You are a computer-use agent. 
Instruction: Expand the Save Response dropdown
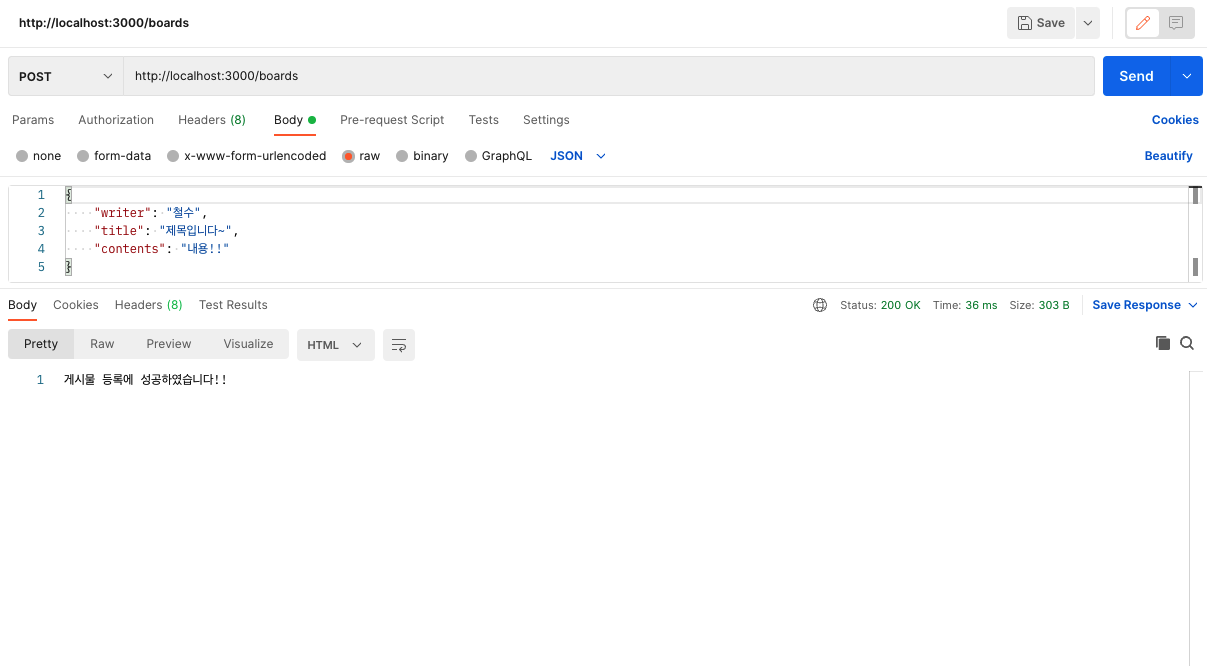[x=1144, y=305]
